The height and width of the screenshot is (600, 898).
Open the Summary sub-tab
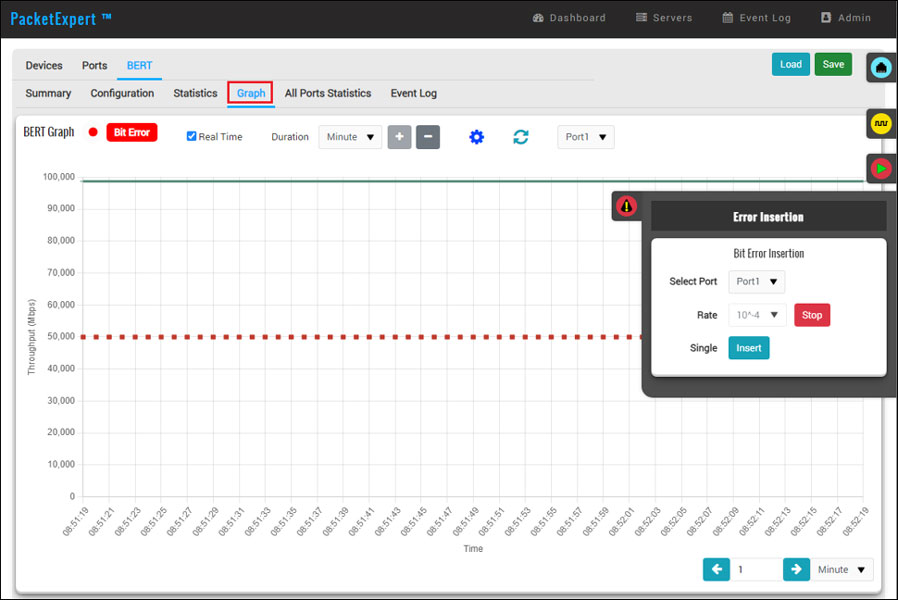(48, 93)
